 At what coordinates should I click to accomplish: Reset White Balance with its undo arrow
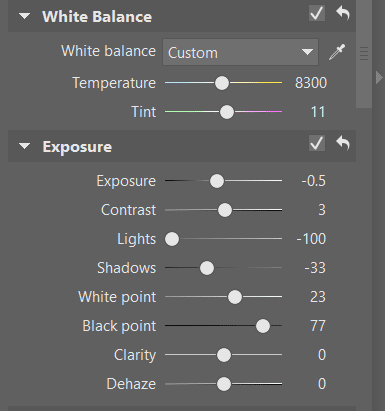[343, 13]
